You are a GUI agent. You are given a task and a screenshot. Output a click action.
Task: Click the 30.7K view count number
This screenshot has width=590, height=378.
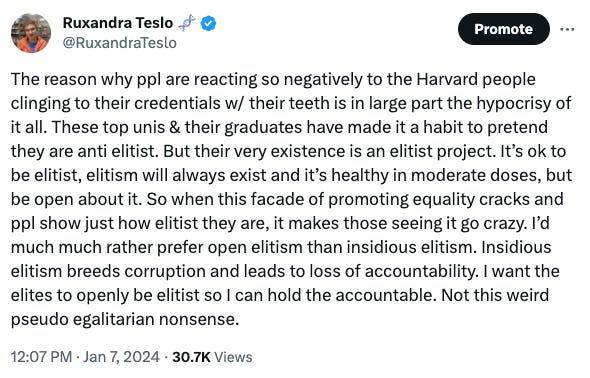tap(191, 357)
